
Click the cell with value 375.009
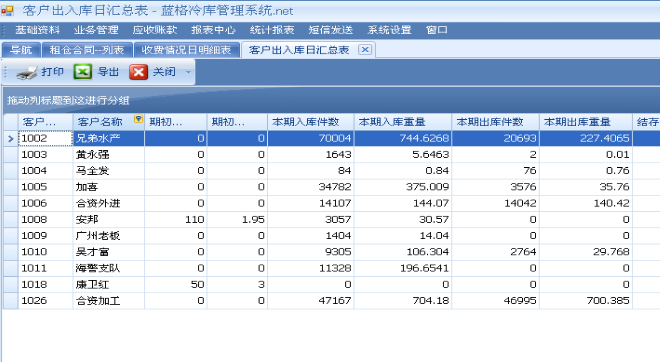[403, 187]
